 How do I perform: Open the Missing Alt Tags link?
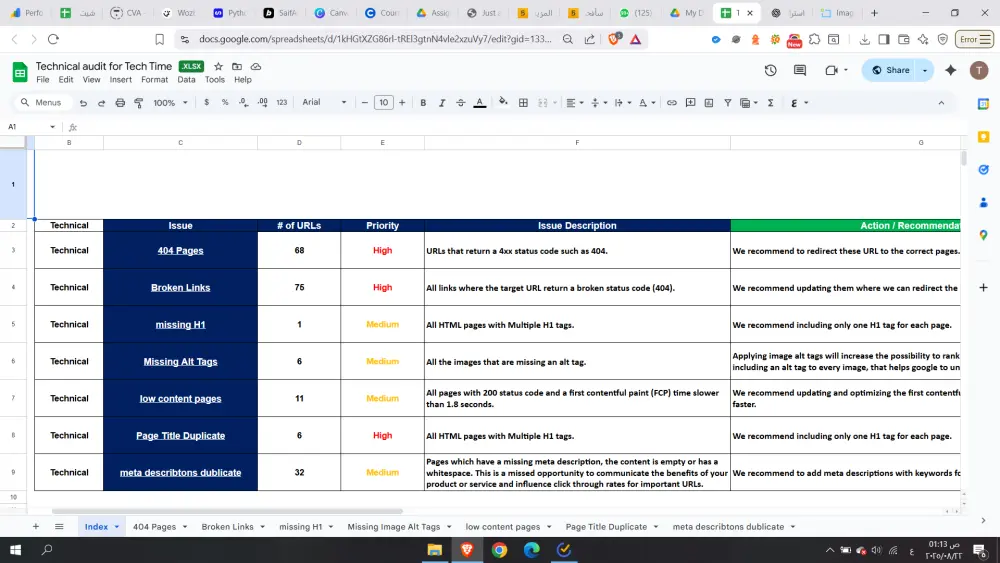[x=180, y=362]
